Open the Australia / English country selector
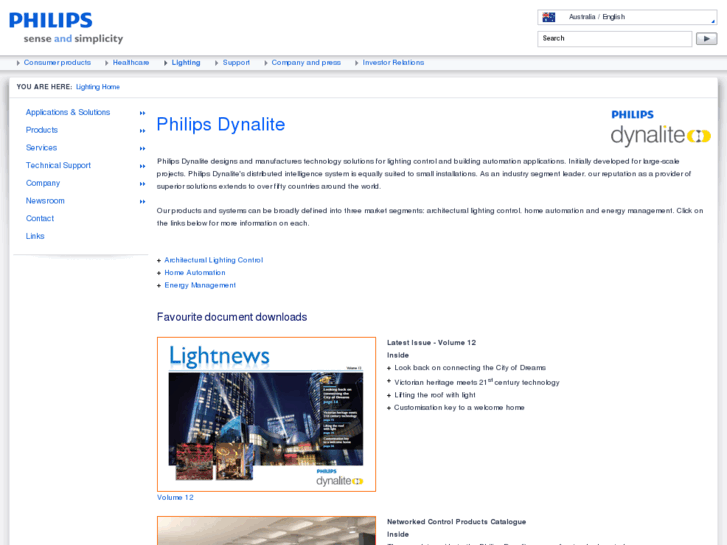The height and width of the screenshot is (545, 727). [627, 17]
